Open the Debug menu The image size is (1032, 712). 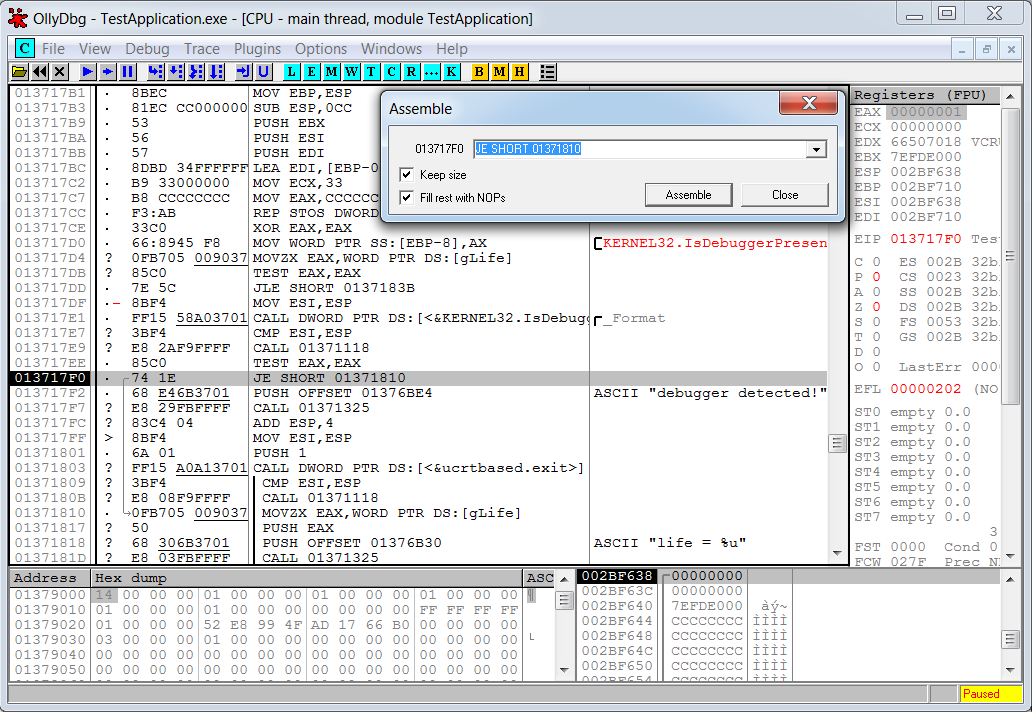(147, 49)
